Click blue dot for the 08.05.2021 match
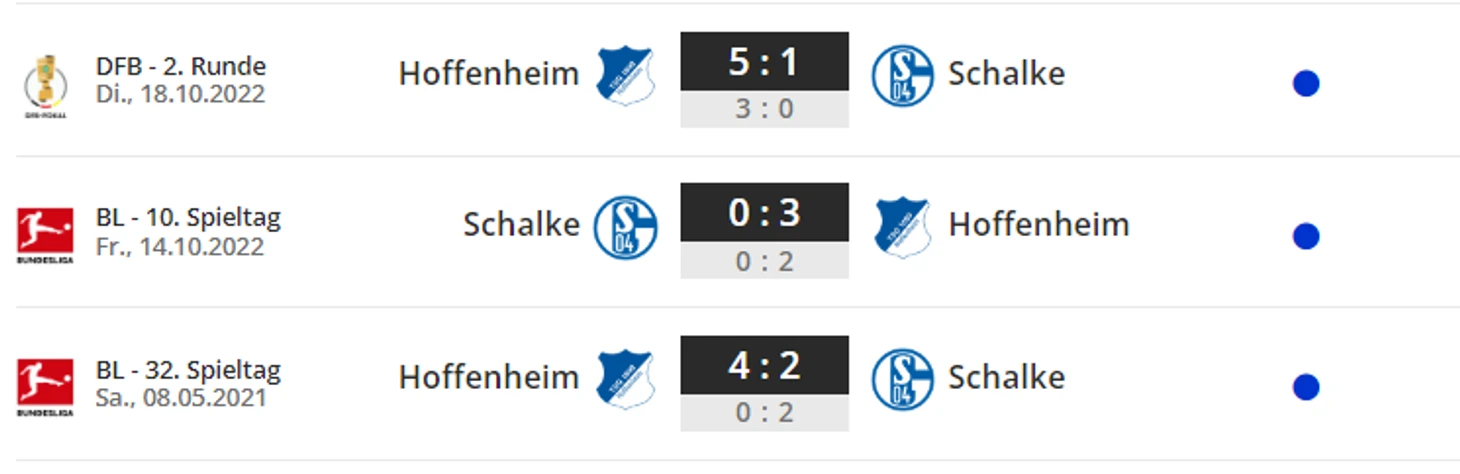Screen dimensions: 1460x474 [1305, 387]
